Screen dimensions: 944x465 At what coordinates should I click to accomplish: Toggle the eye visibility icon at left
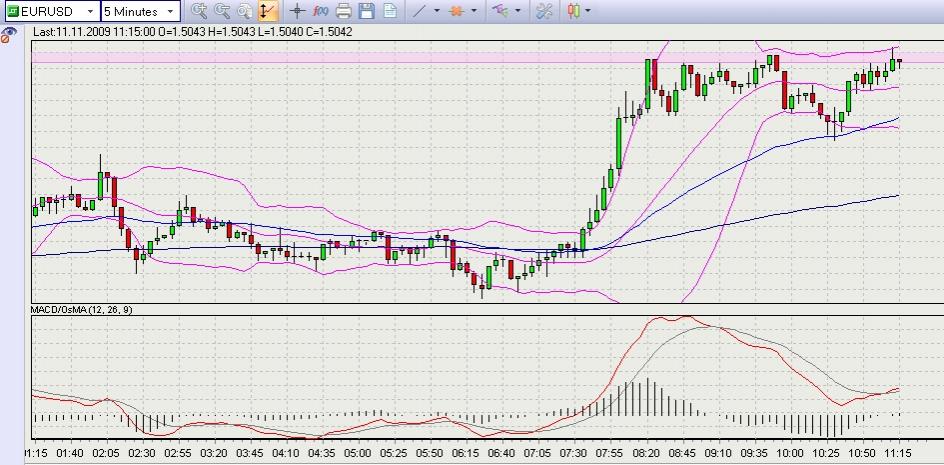click(10, 33)
